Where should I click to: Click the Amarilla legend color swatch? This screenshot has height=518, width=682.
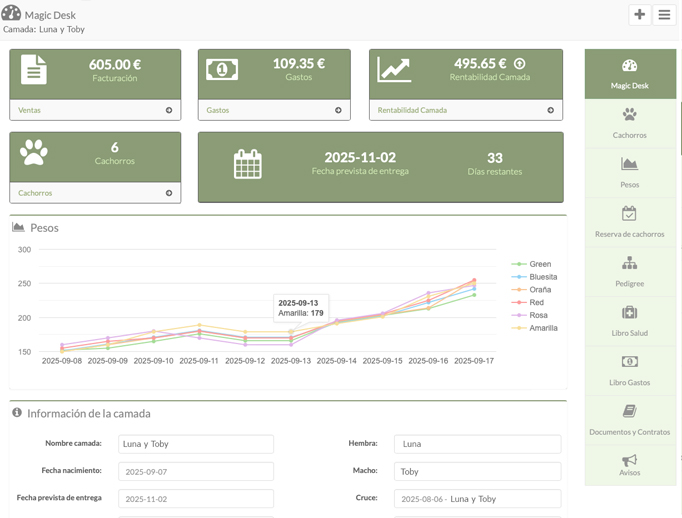pos(519,328)
